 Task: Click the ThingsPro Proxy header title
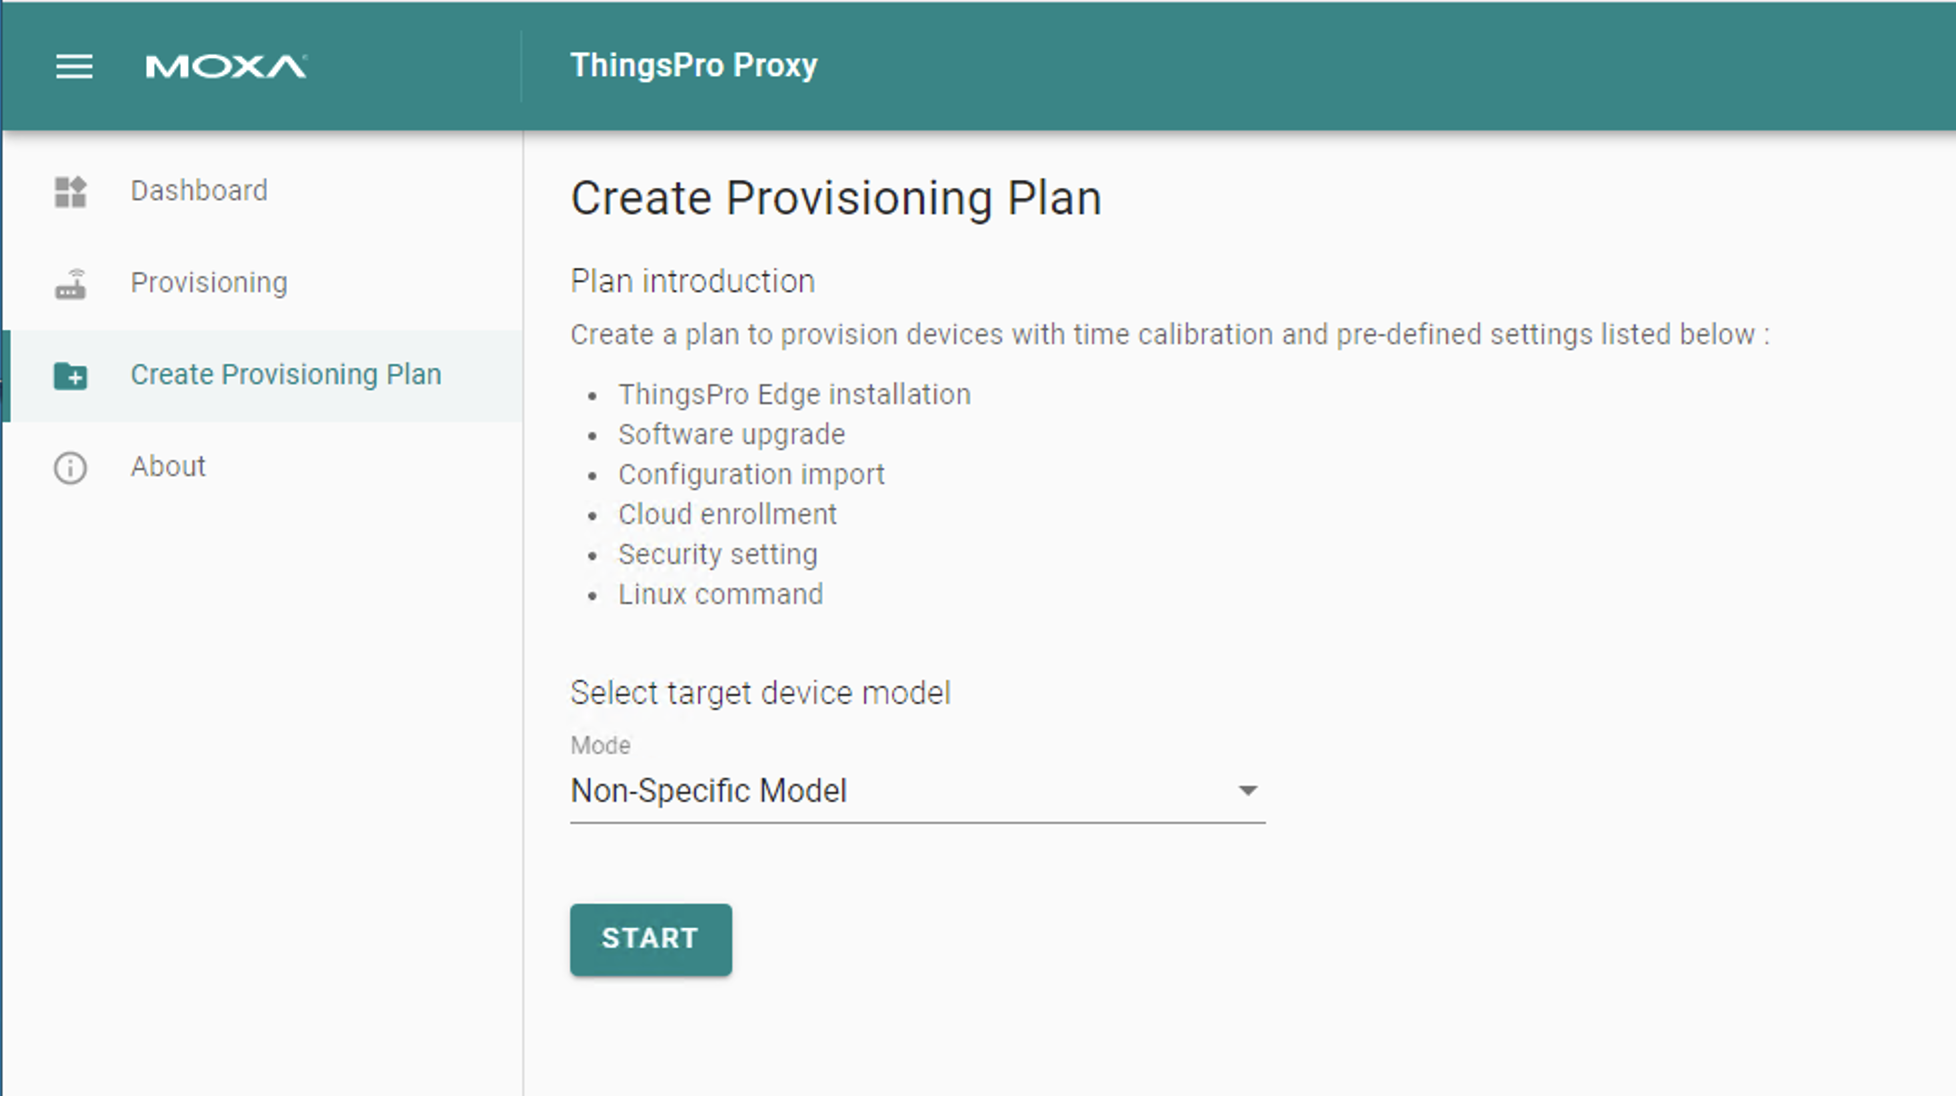click(694, 65)
